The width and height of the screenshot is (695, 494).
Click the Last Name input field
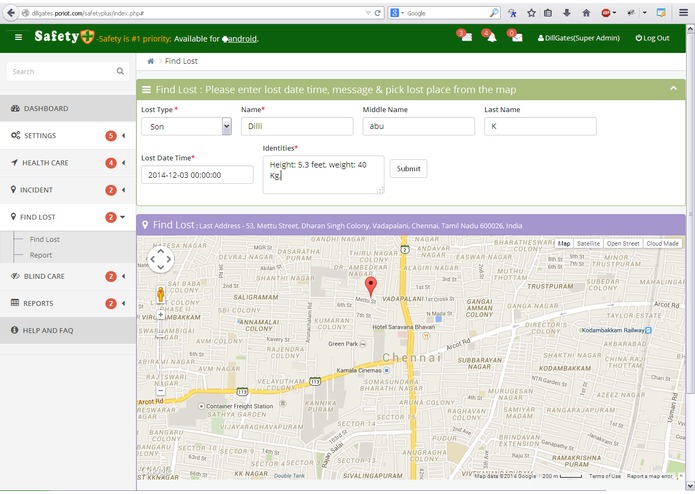point(540,126)
